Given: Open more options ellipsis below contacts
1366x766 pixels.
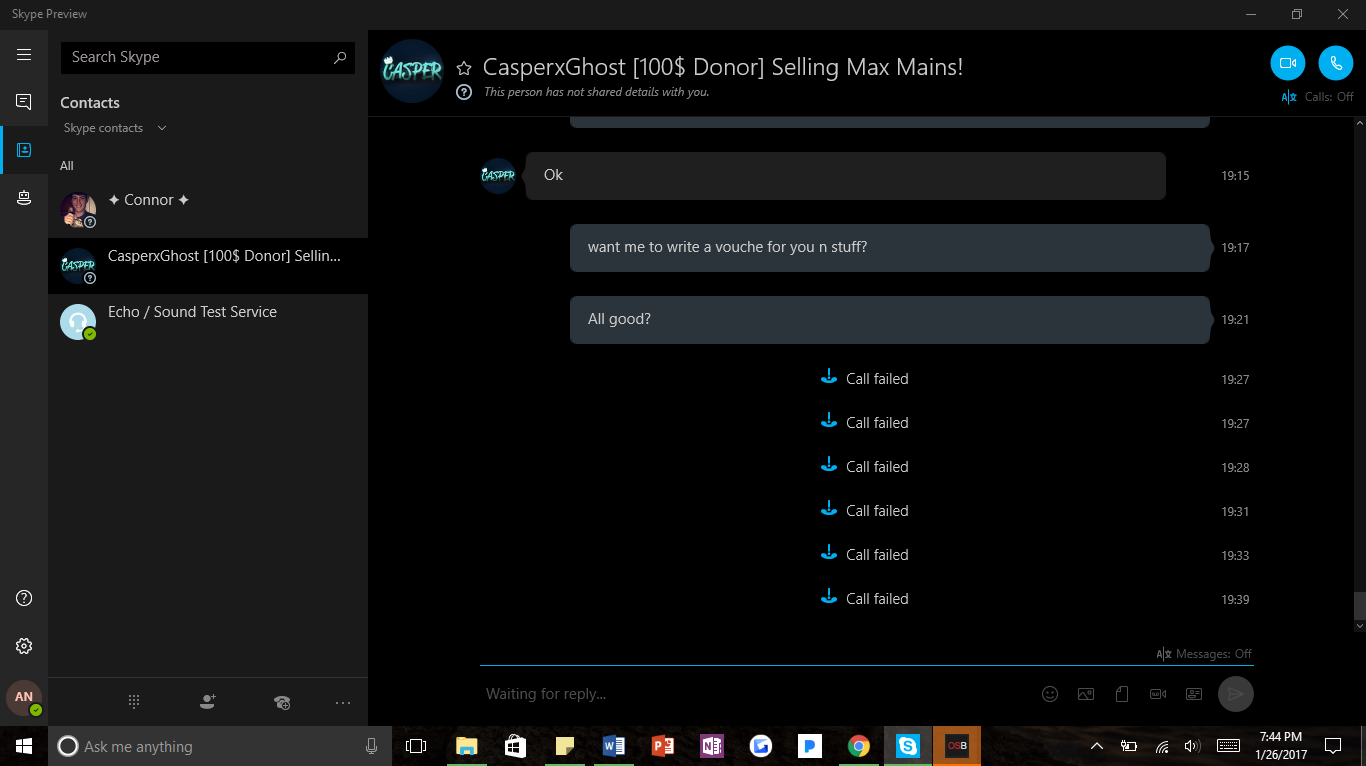Looking at the screenshot, I should point(343,702).
